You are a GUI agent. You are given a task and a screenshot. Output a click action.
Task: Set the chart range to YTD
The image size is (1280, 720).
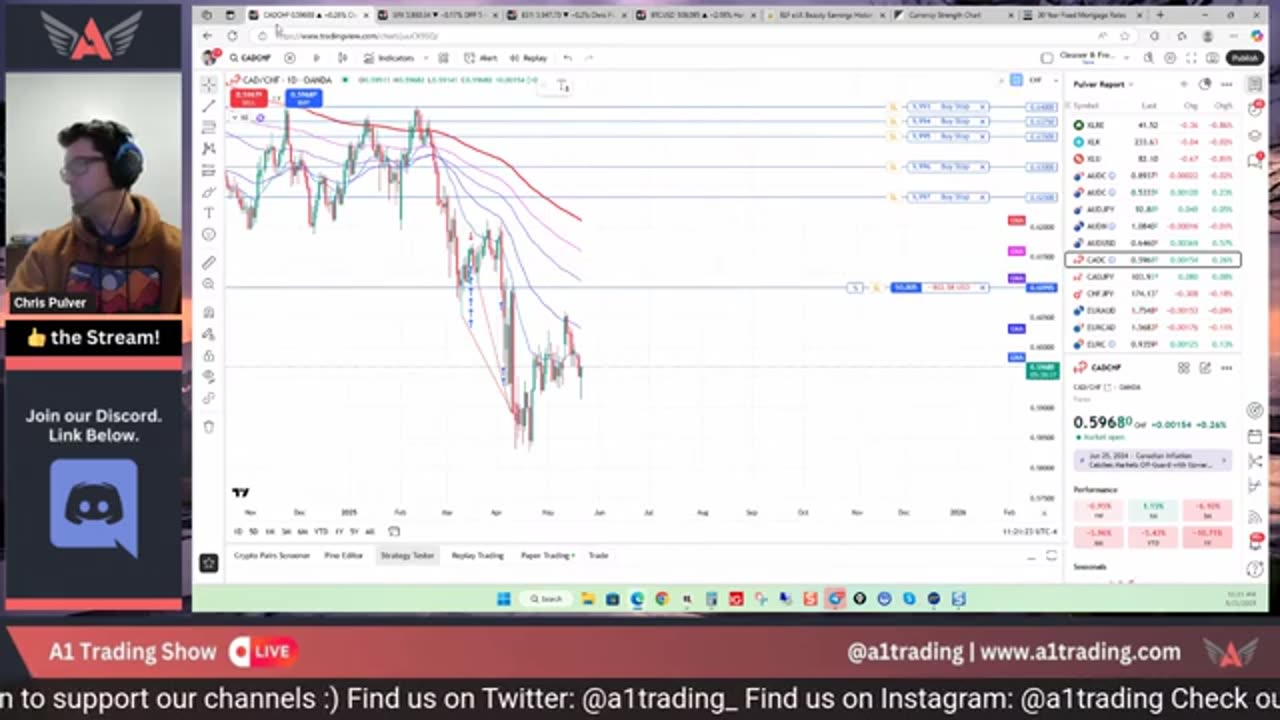click(321, 531)
